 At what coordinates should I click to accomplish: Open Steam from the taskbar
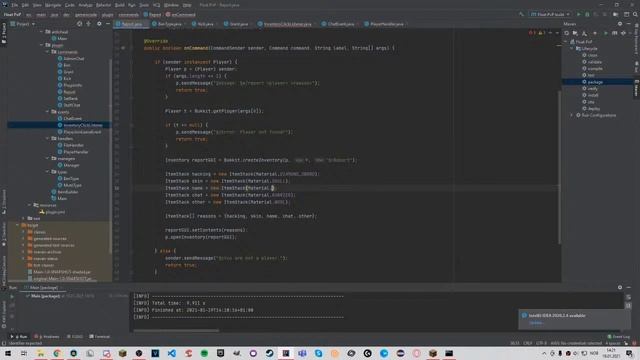(x=269, y=353)
